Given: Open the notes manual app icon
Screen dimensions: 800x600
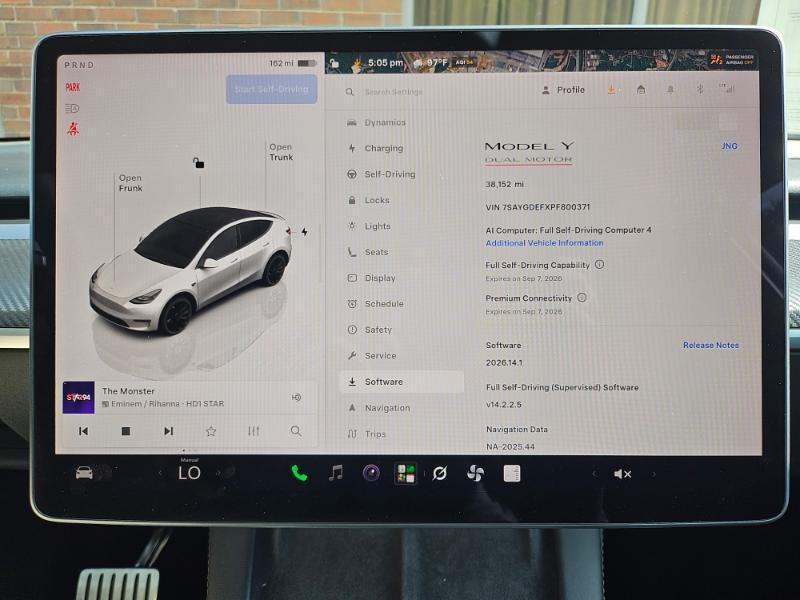Looking at the screenshot, I should [x=512, y=473].
